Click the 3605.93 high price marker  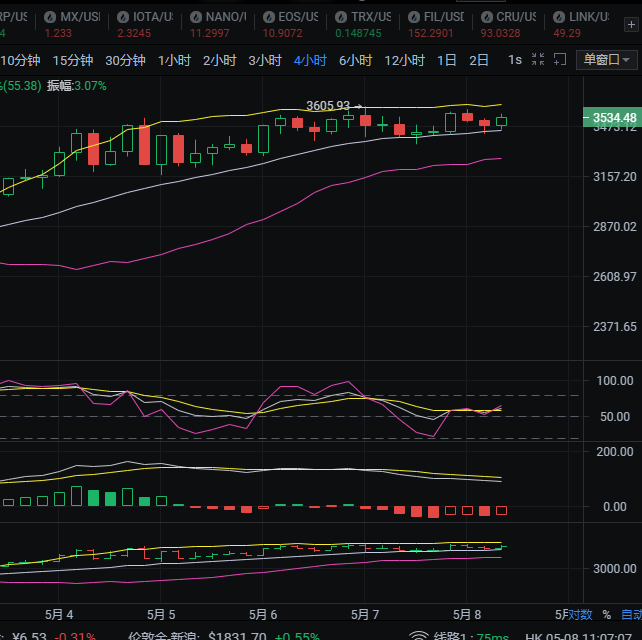[x=328, y=105]
